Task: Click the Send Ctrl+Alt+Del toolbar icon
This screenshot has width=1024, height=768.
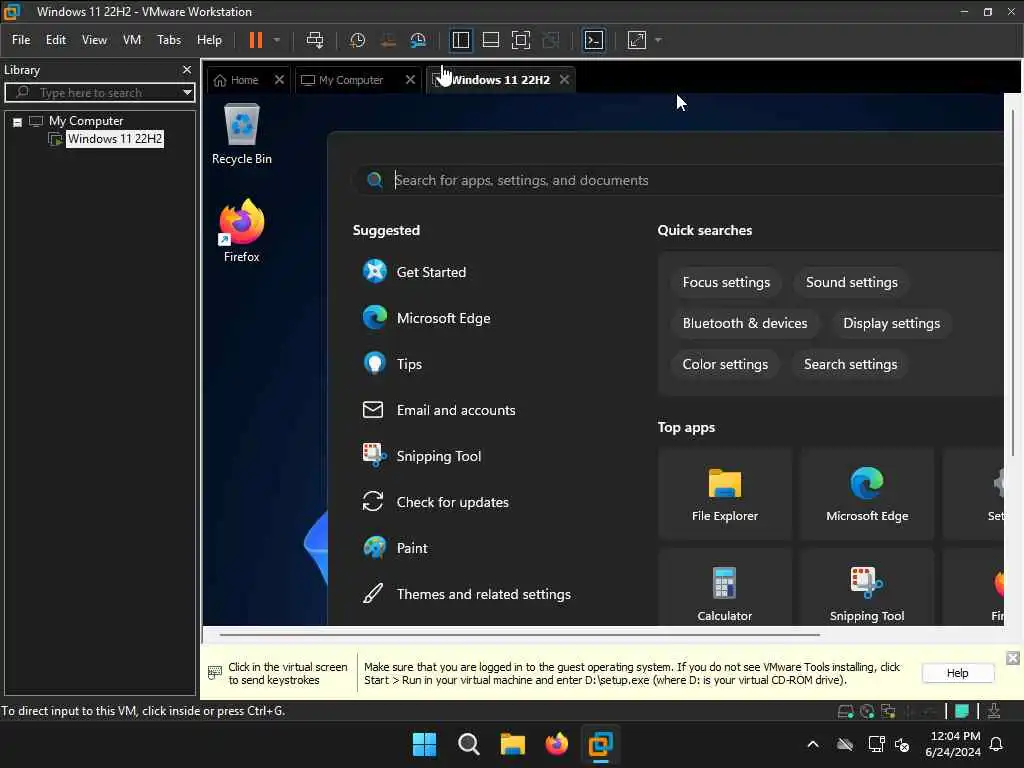Action: [x=315, y=40]
